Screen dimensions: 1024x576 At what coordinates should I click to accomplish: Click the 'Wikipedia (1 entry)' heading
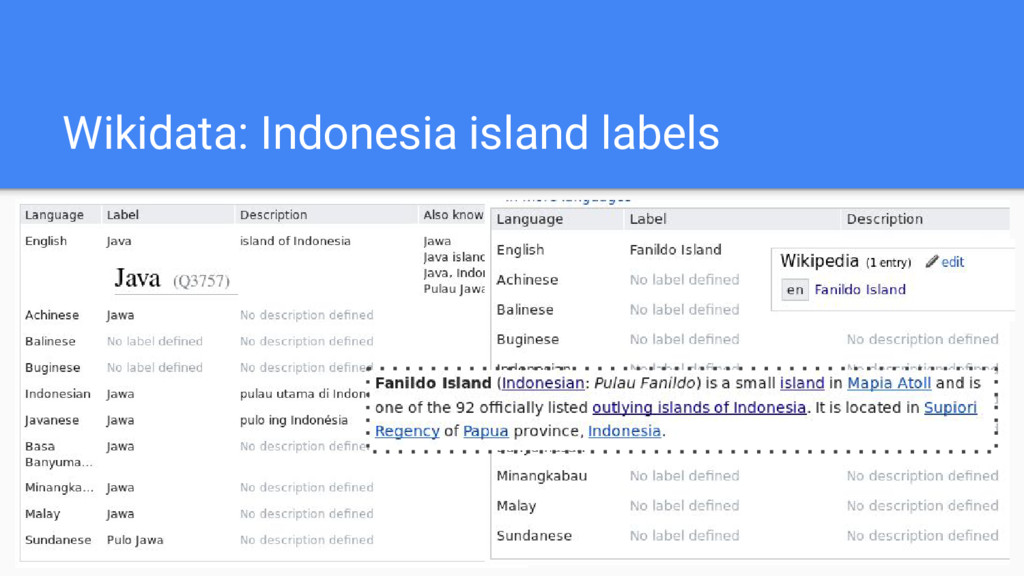pyautogui.click(x=845, y=261)
